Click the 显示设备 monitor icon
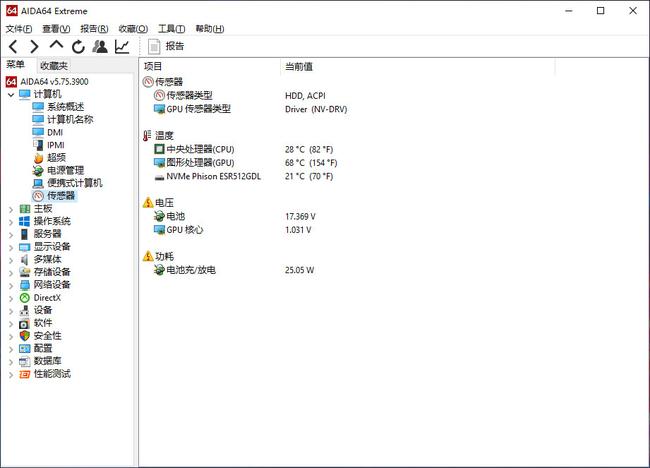650x468 pixels. pyautogui.click(x=25, y=247)
